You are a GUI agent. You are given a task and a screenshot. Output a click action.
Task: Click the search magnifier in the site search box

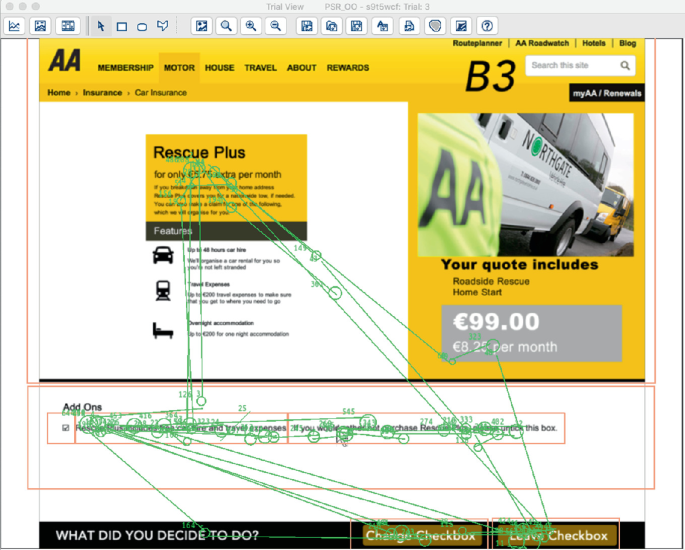(x=625, y=66)
